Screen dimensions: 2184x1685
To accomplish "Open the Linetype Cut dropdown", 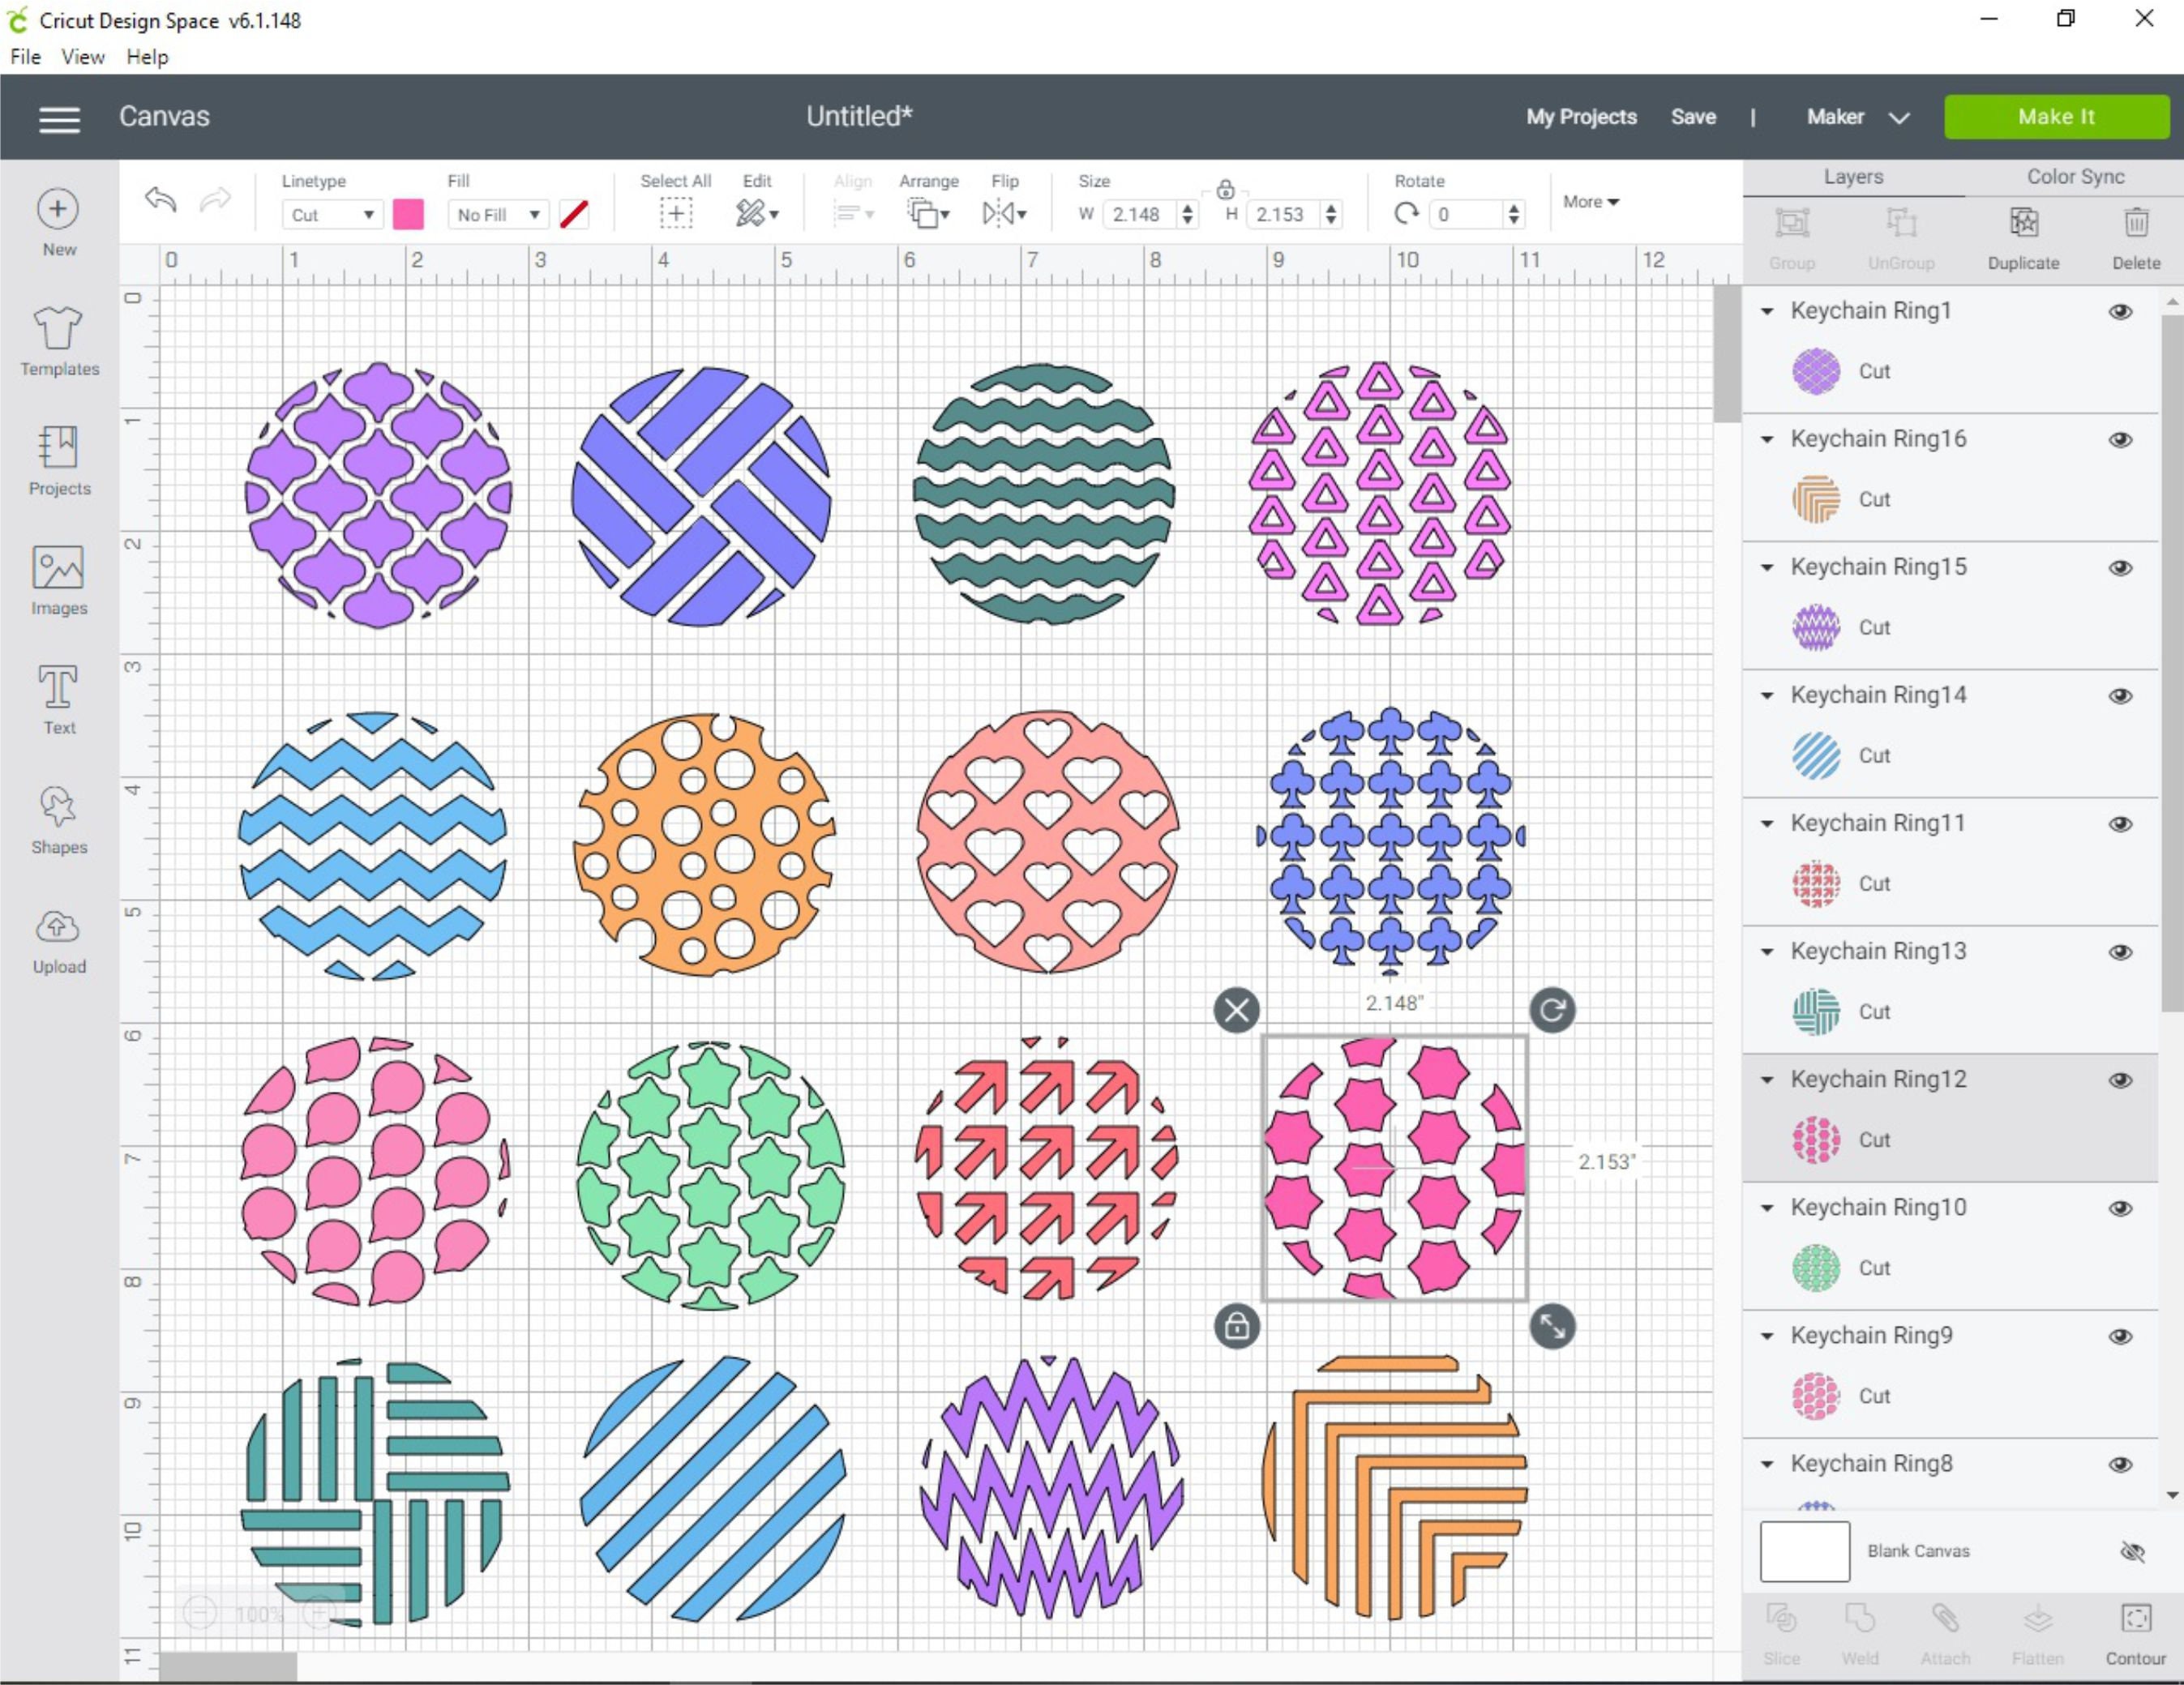I will point(332,214).
